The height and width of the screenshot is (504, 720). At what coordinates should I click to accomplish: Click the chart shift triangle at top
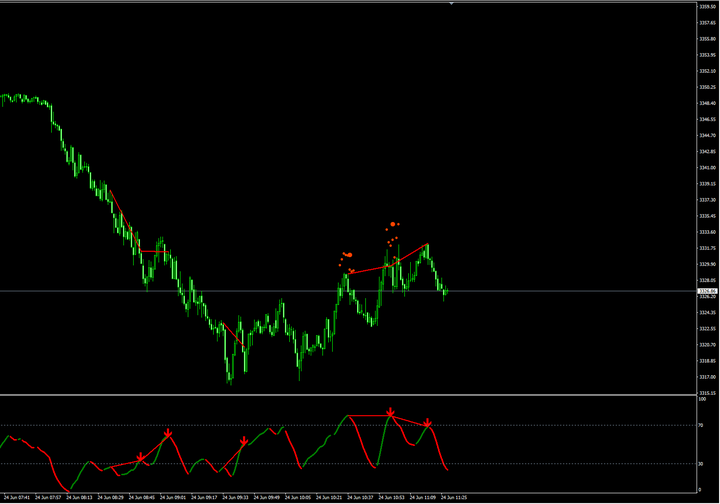(453, 4)
